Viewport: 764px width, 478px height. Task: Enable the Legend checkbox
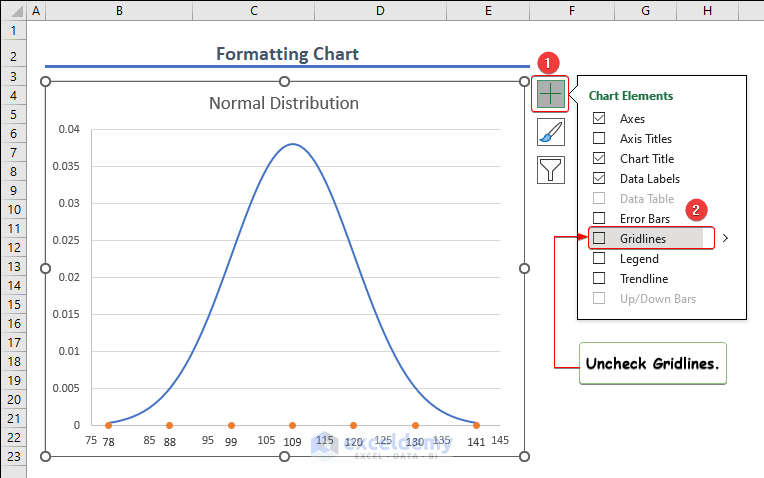599,259
